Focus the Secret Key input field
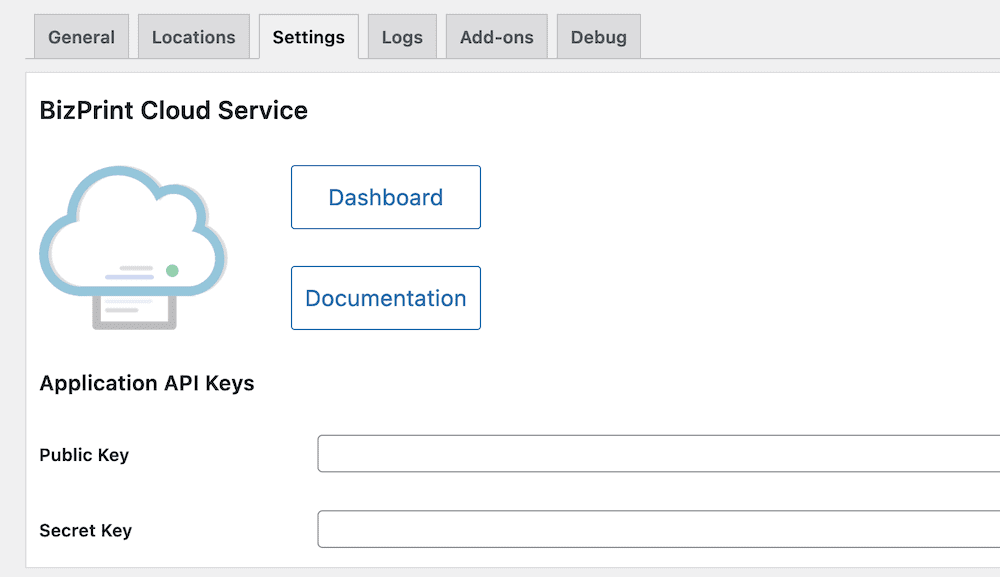Screen dimensions: 1000x577 point(659,529)
